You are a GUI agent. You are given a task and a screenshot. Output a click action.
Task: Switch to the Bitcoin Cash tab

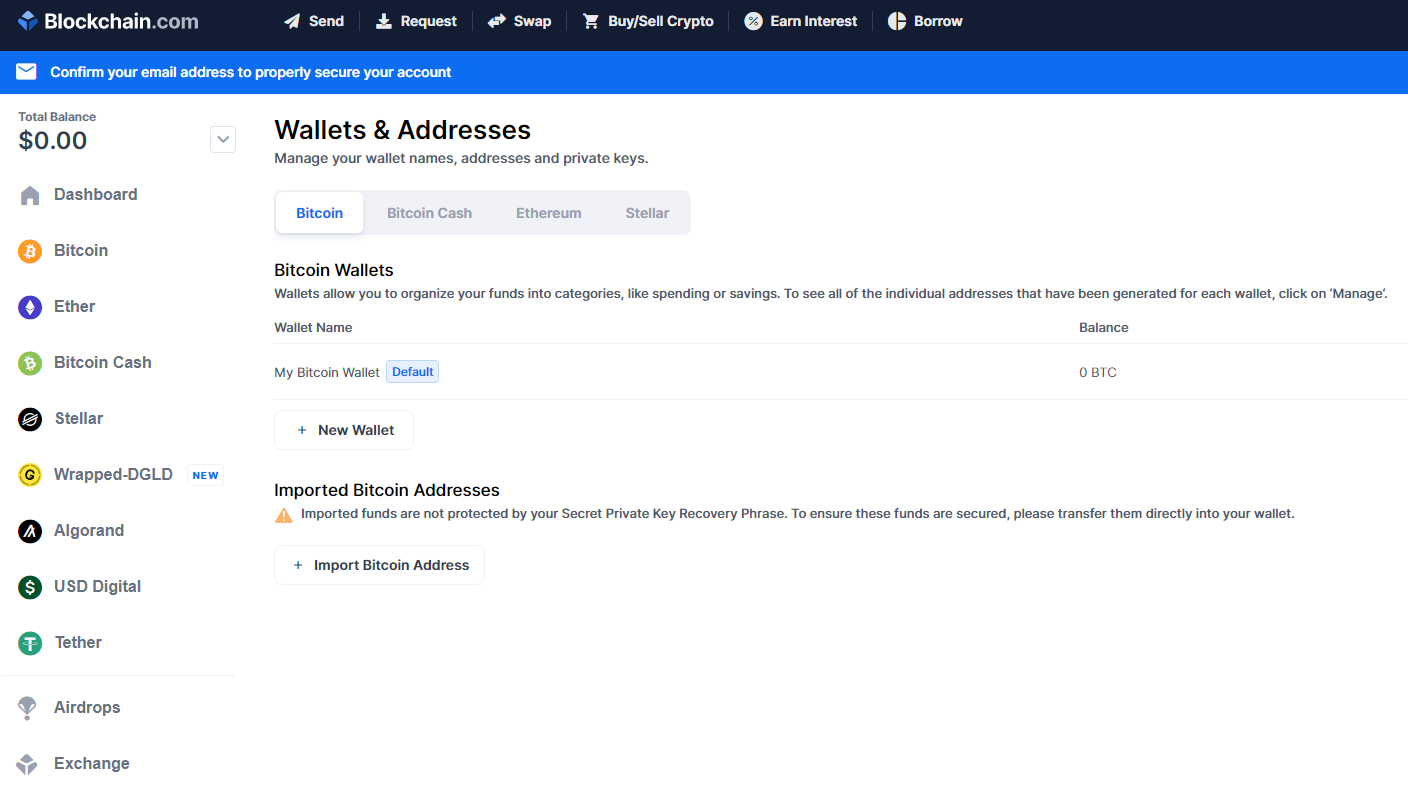tap(429, 213)
